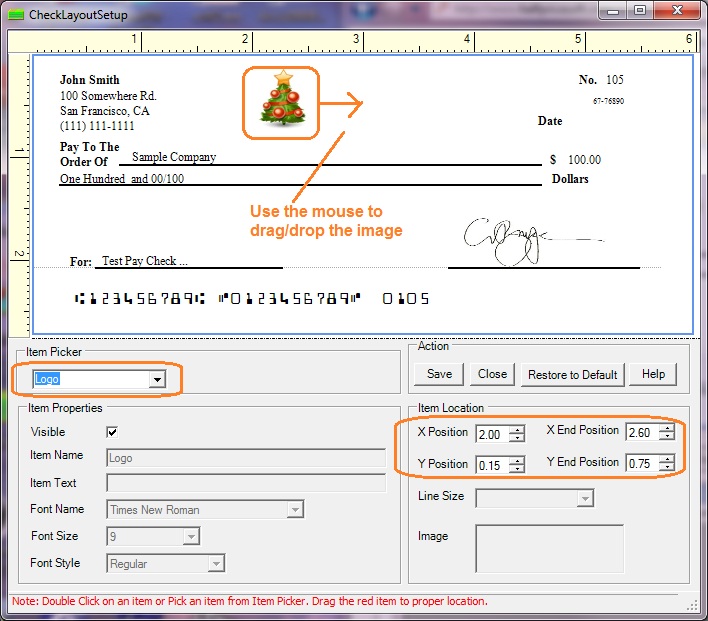Click the Close action button
Viewport: 708px width, 621px height.
click(492, 374)
